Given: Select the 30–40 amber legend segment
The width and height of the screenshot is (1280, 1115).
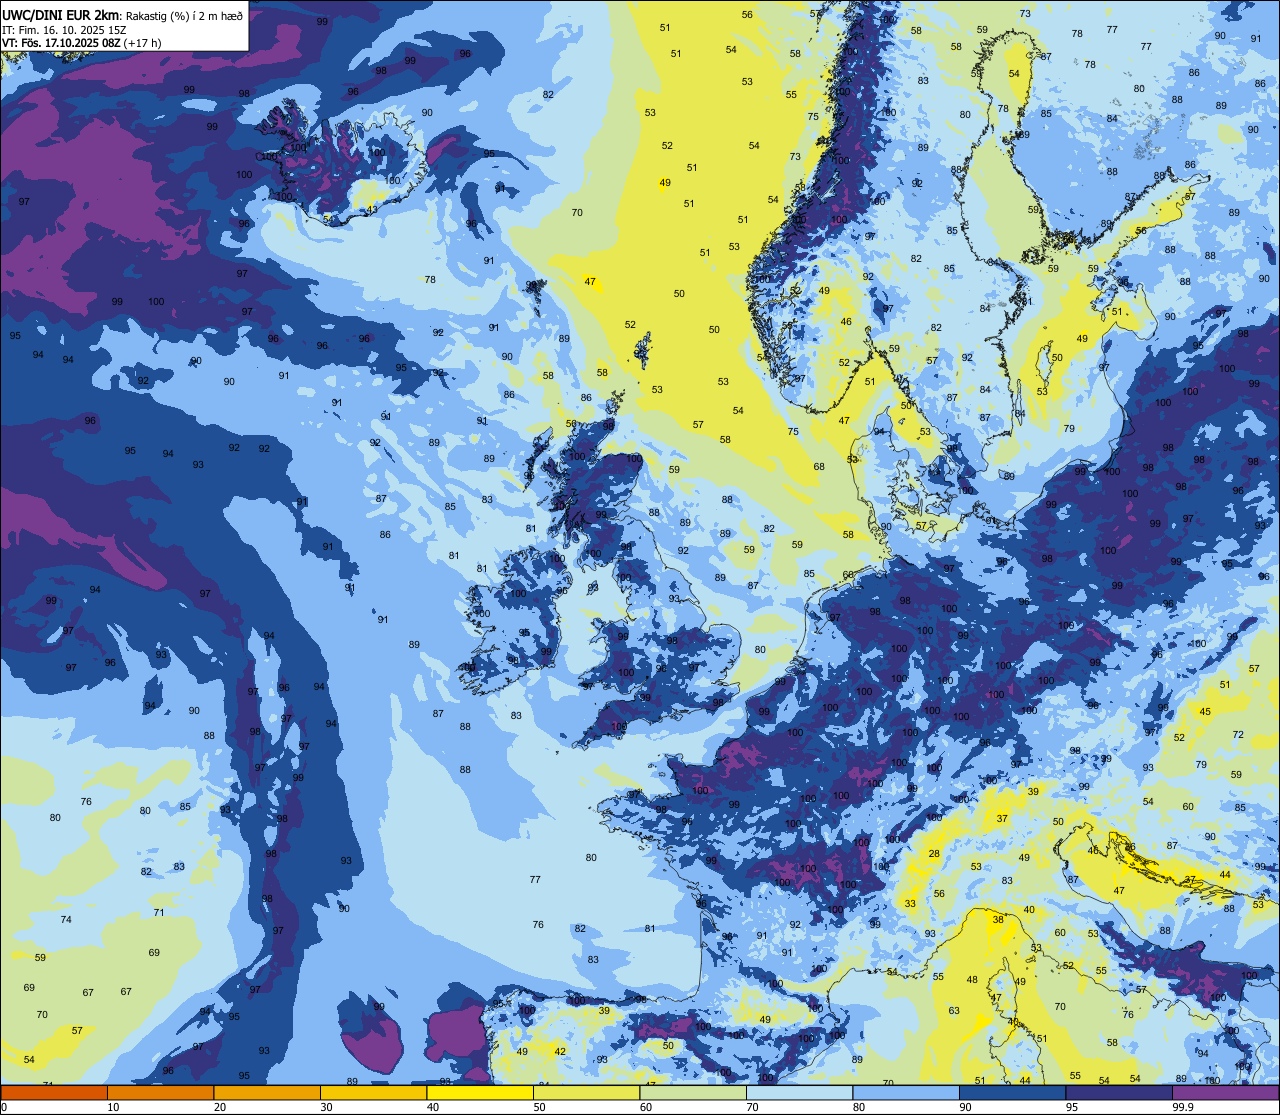Looking at the screenshot, I should [x=373, y=1092].
